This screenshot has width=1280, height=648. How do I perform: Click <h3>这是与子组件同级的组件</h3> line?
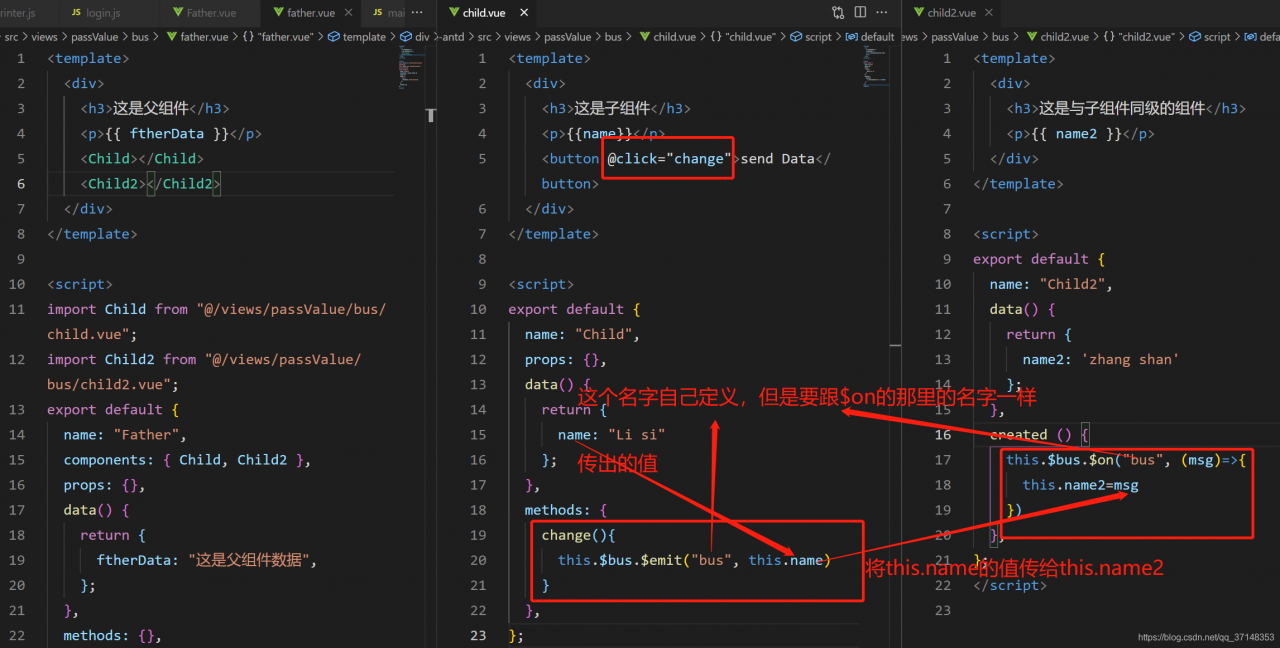click(1126, 108)
